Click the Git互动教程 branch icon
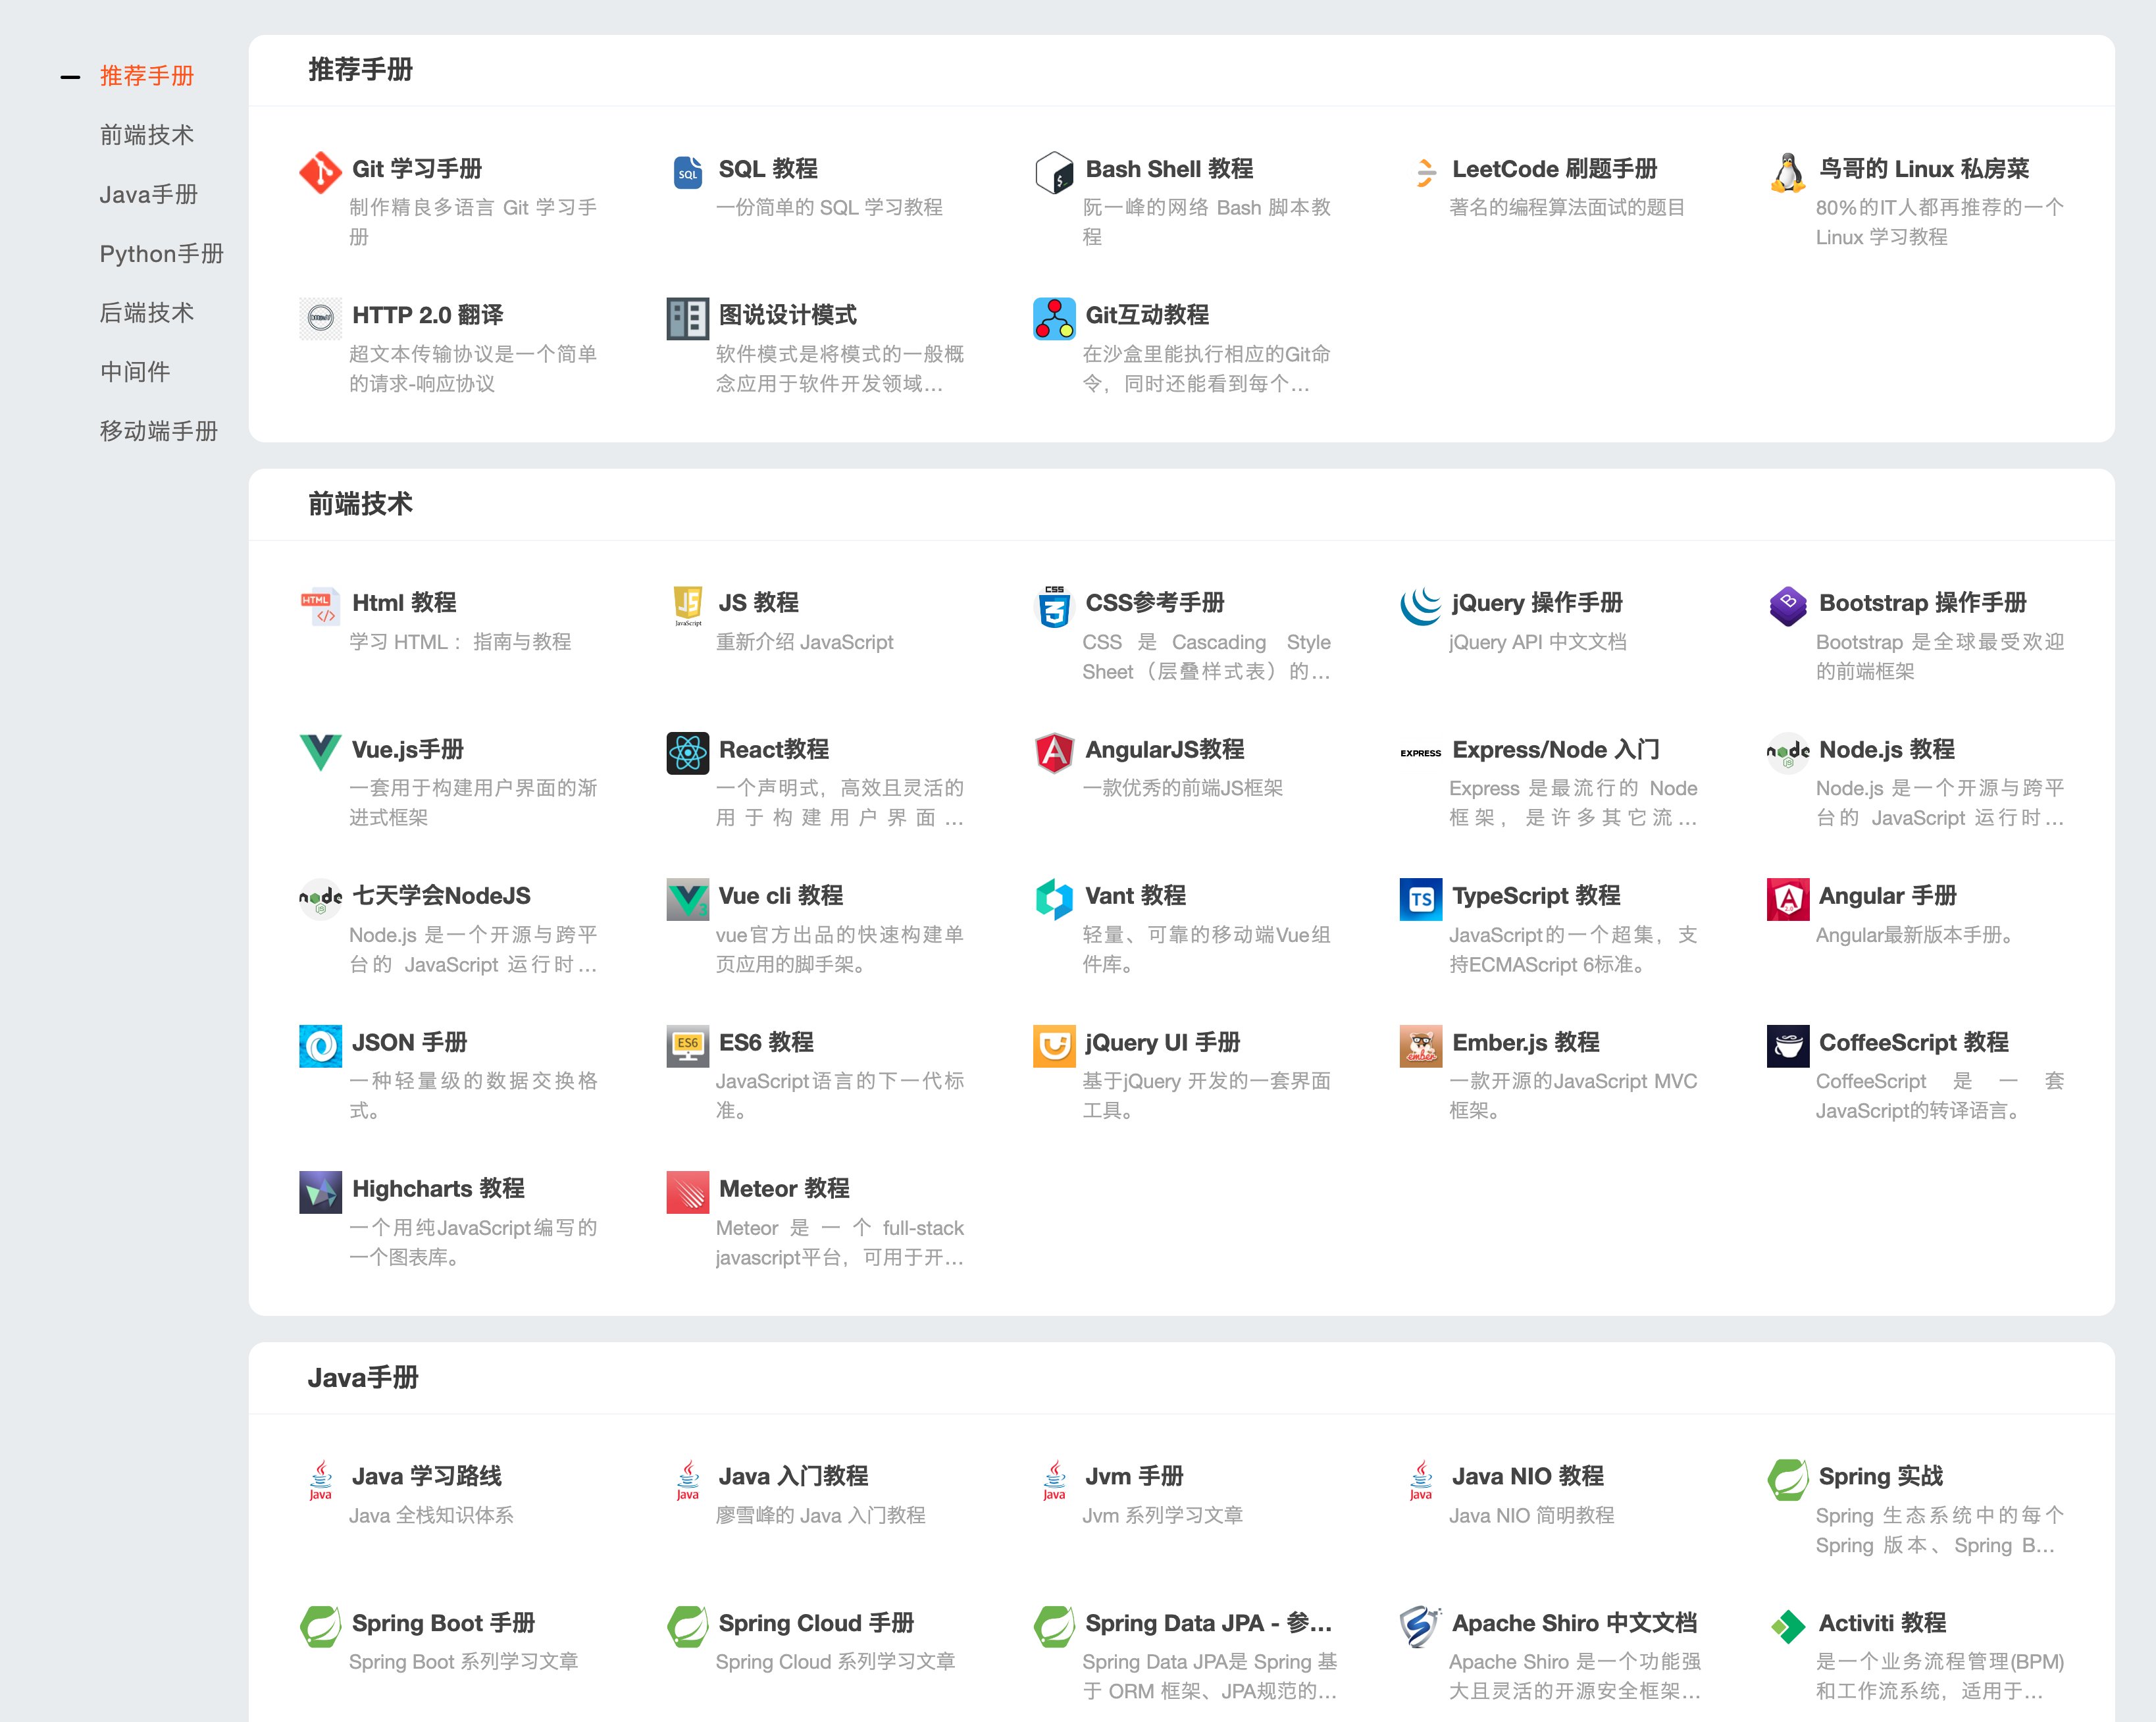 tap(1054, 319)
